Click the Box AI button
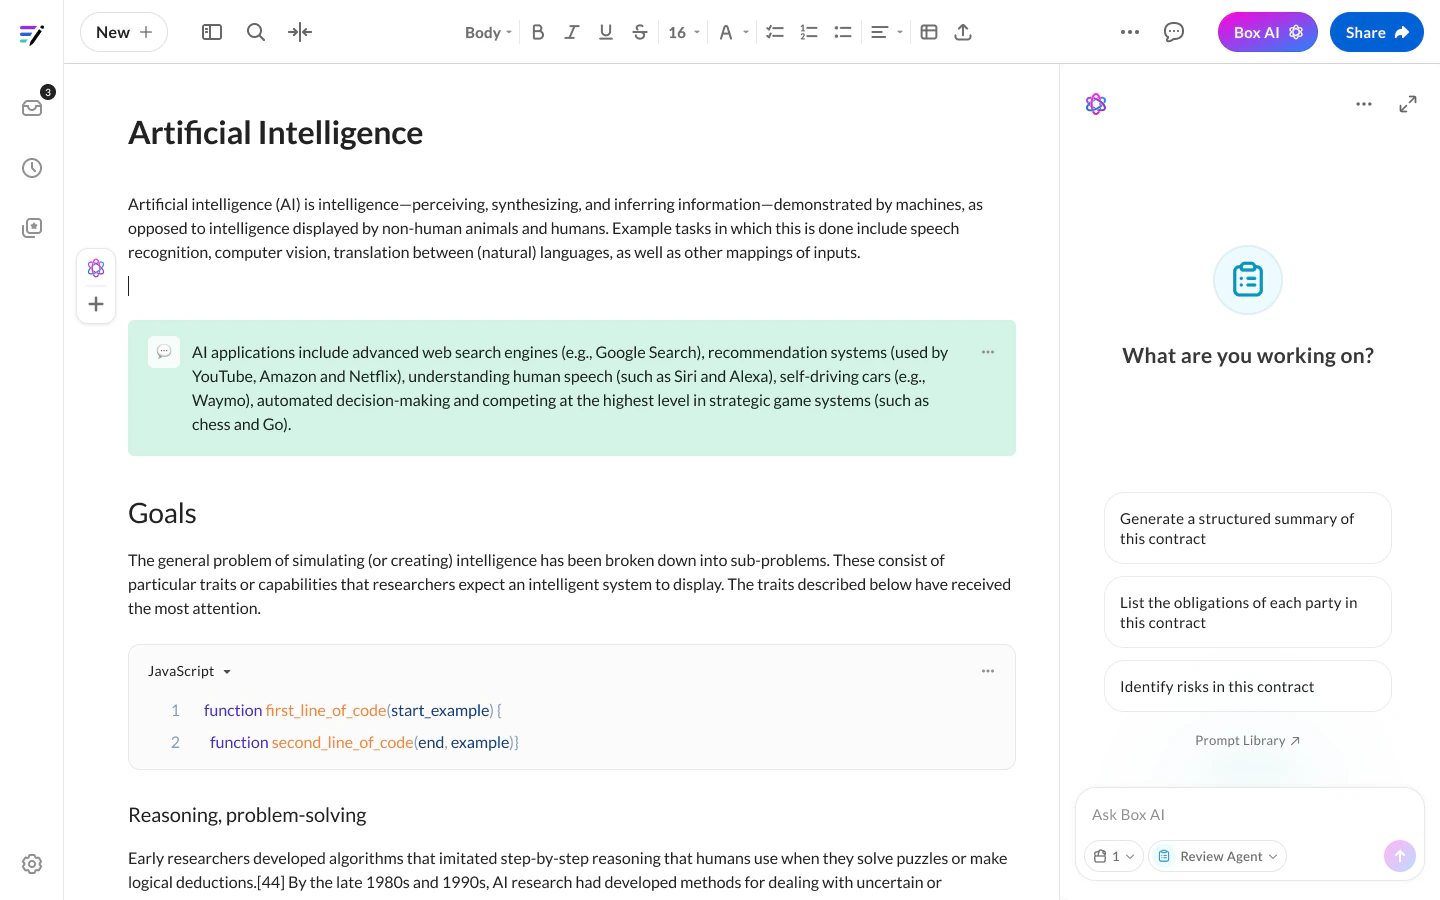Image resolution: width=1440 pixels, height=900 pixels. pyautogui.click(x=1268, y=32)
